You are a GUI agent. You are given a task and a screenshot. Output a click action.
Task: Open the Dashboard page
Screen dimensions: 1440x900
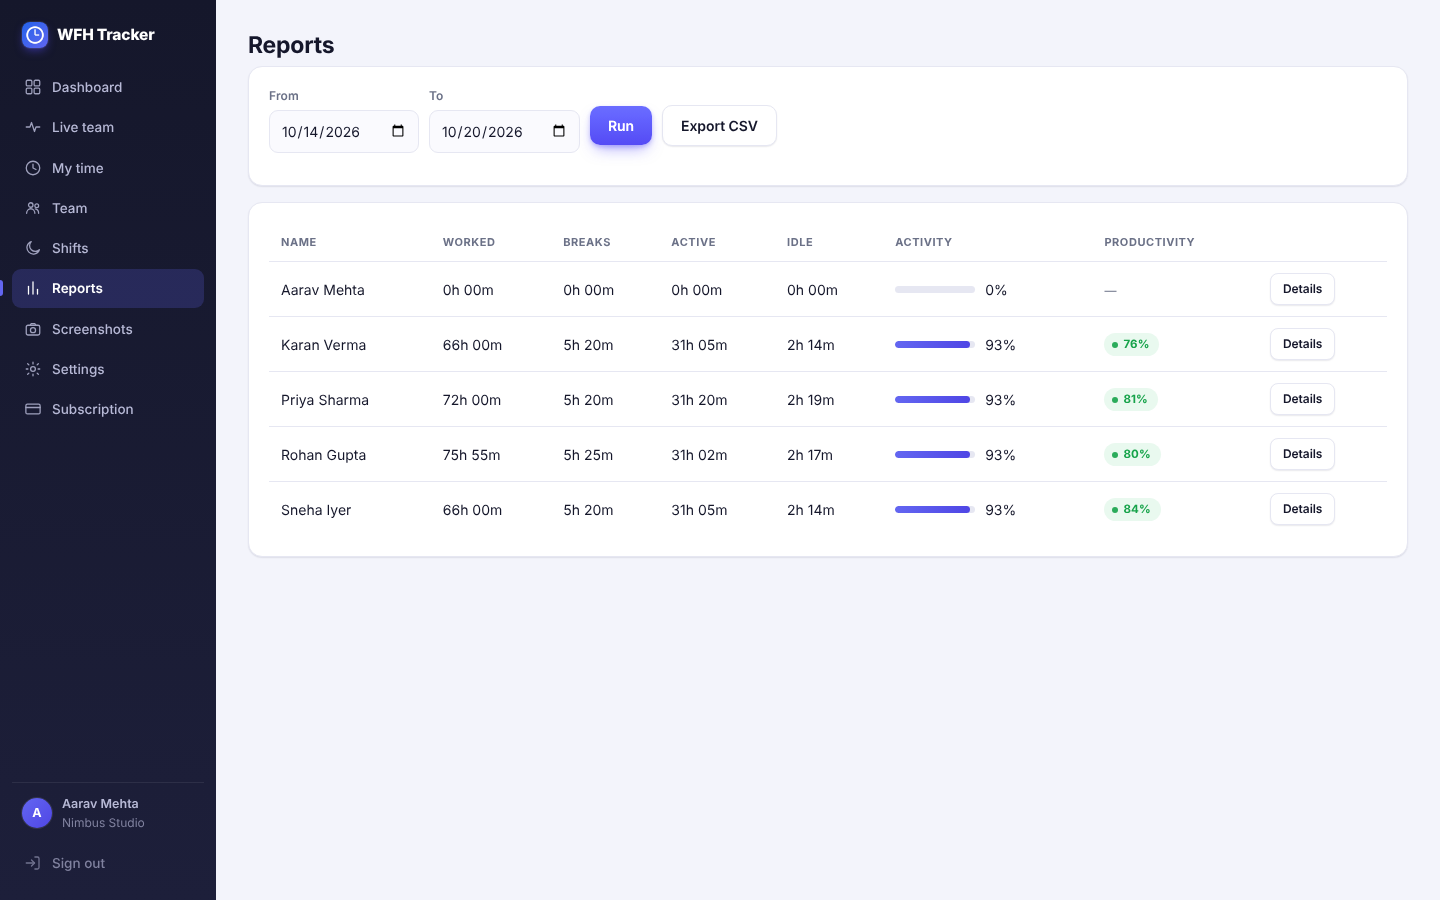[x=108, y=87]
